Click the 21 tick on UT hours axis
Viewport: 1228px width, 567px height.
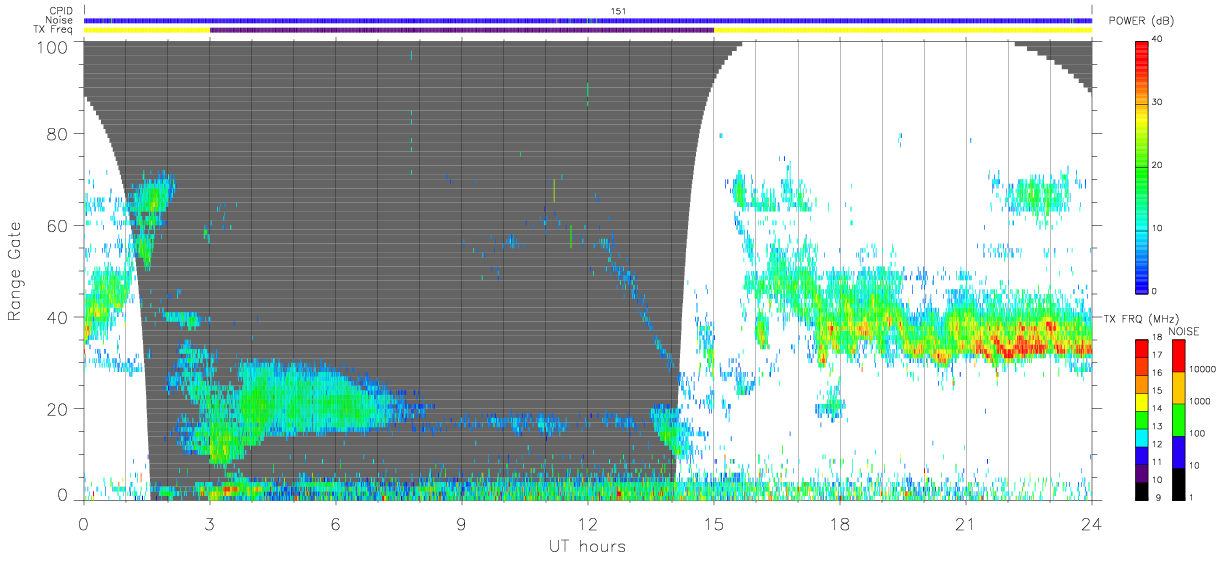coord(966,523)
